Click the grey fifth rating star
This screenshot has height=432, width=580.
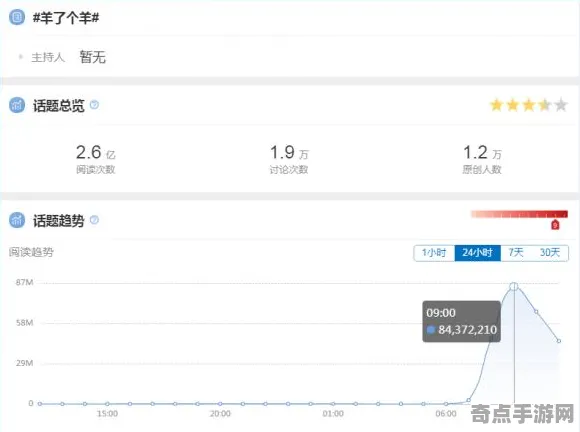pos(561,105)
